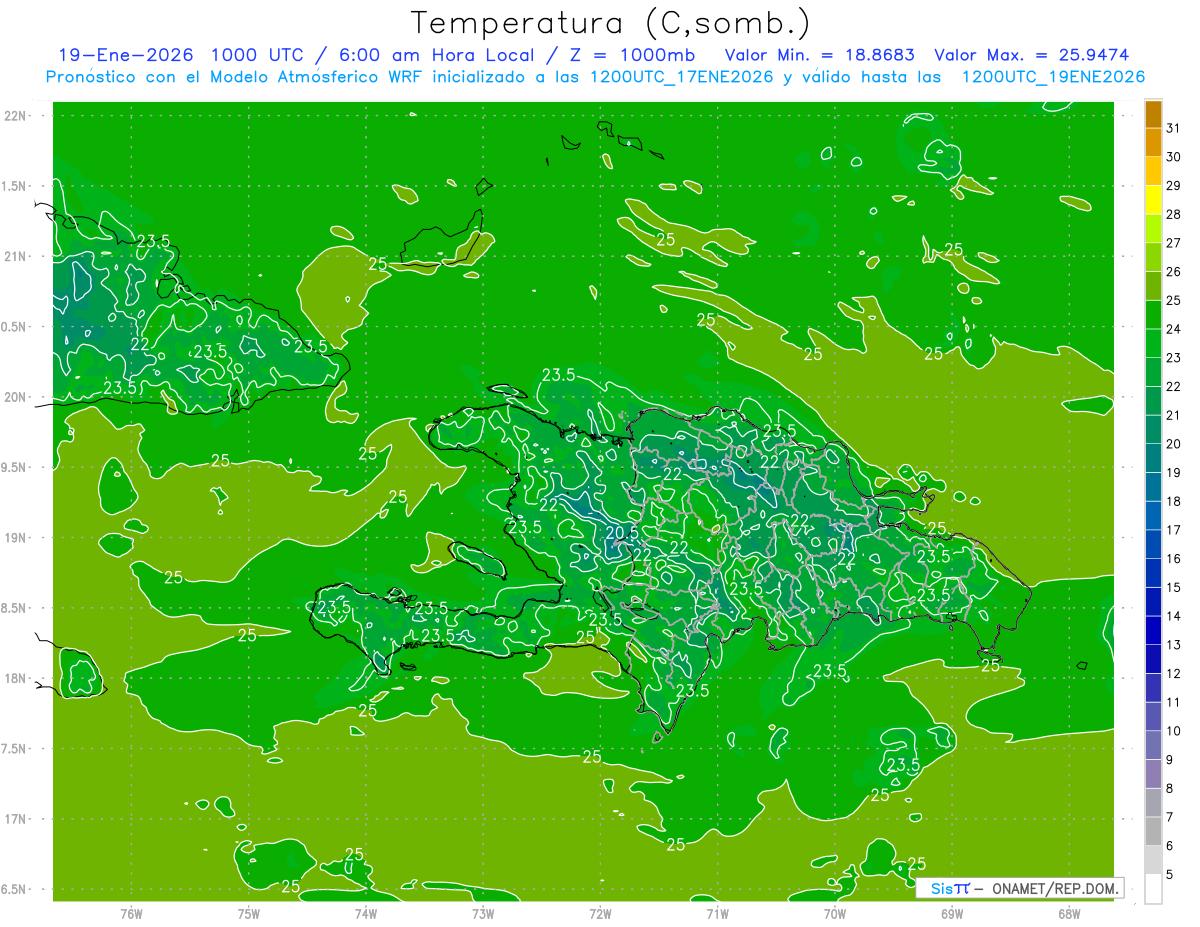Click the "30" label on the color scale
The height and width of the screenshot is (927, 1200).
(1174, 156)
